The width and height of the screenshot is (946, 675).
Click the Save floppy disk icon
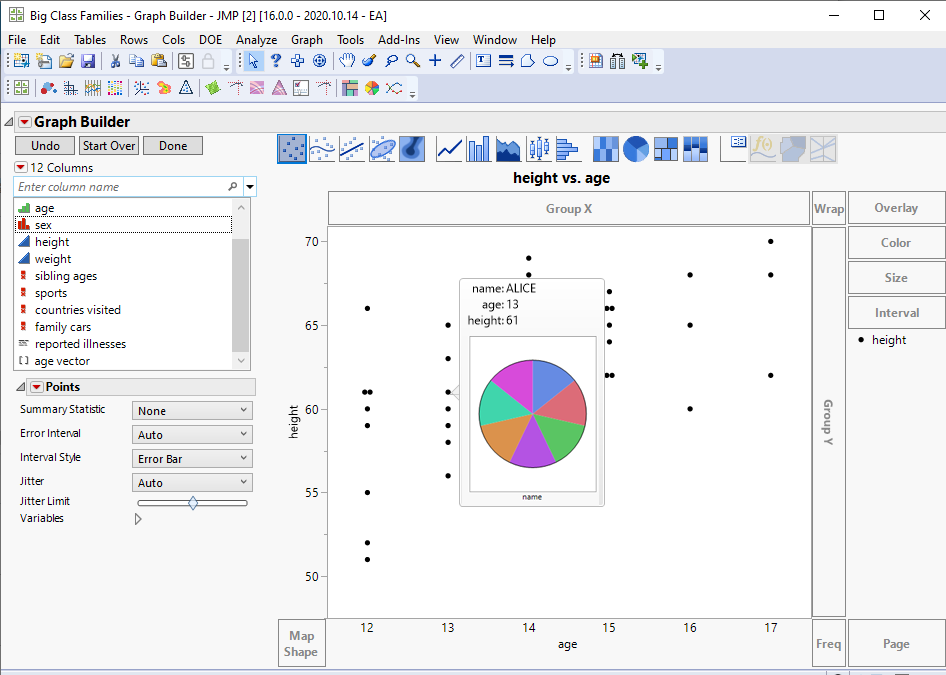coord(88,61)
